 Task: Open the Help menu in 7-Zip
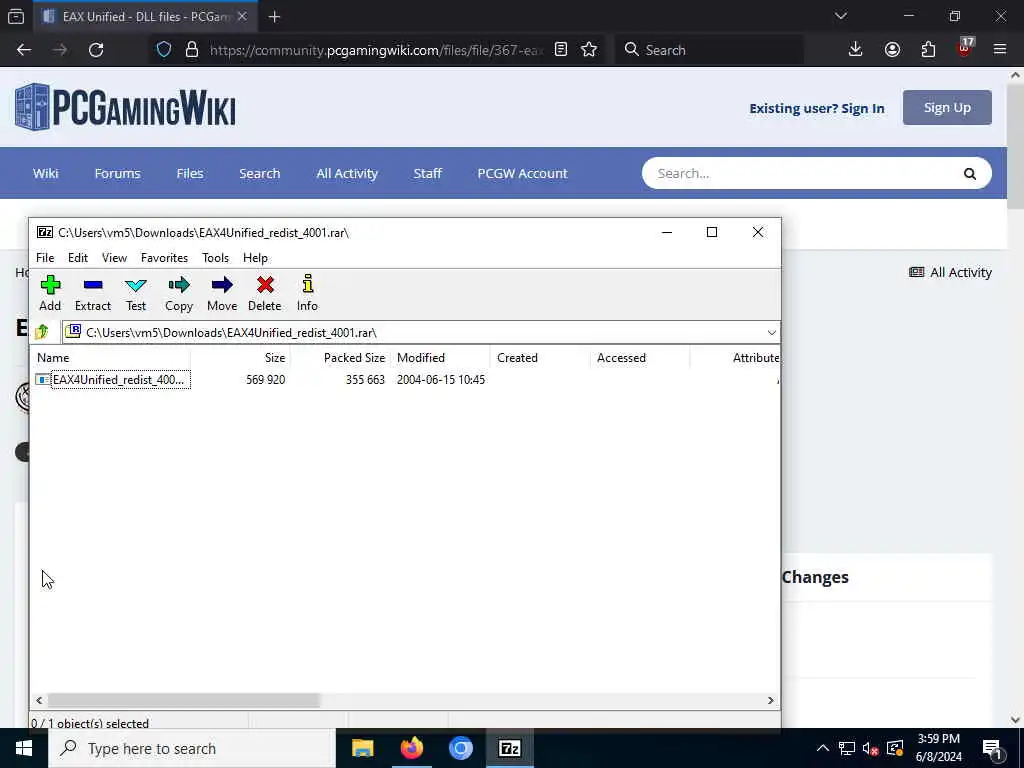tap(255, 258)
